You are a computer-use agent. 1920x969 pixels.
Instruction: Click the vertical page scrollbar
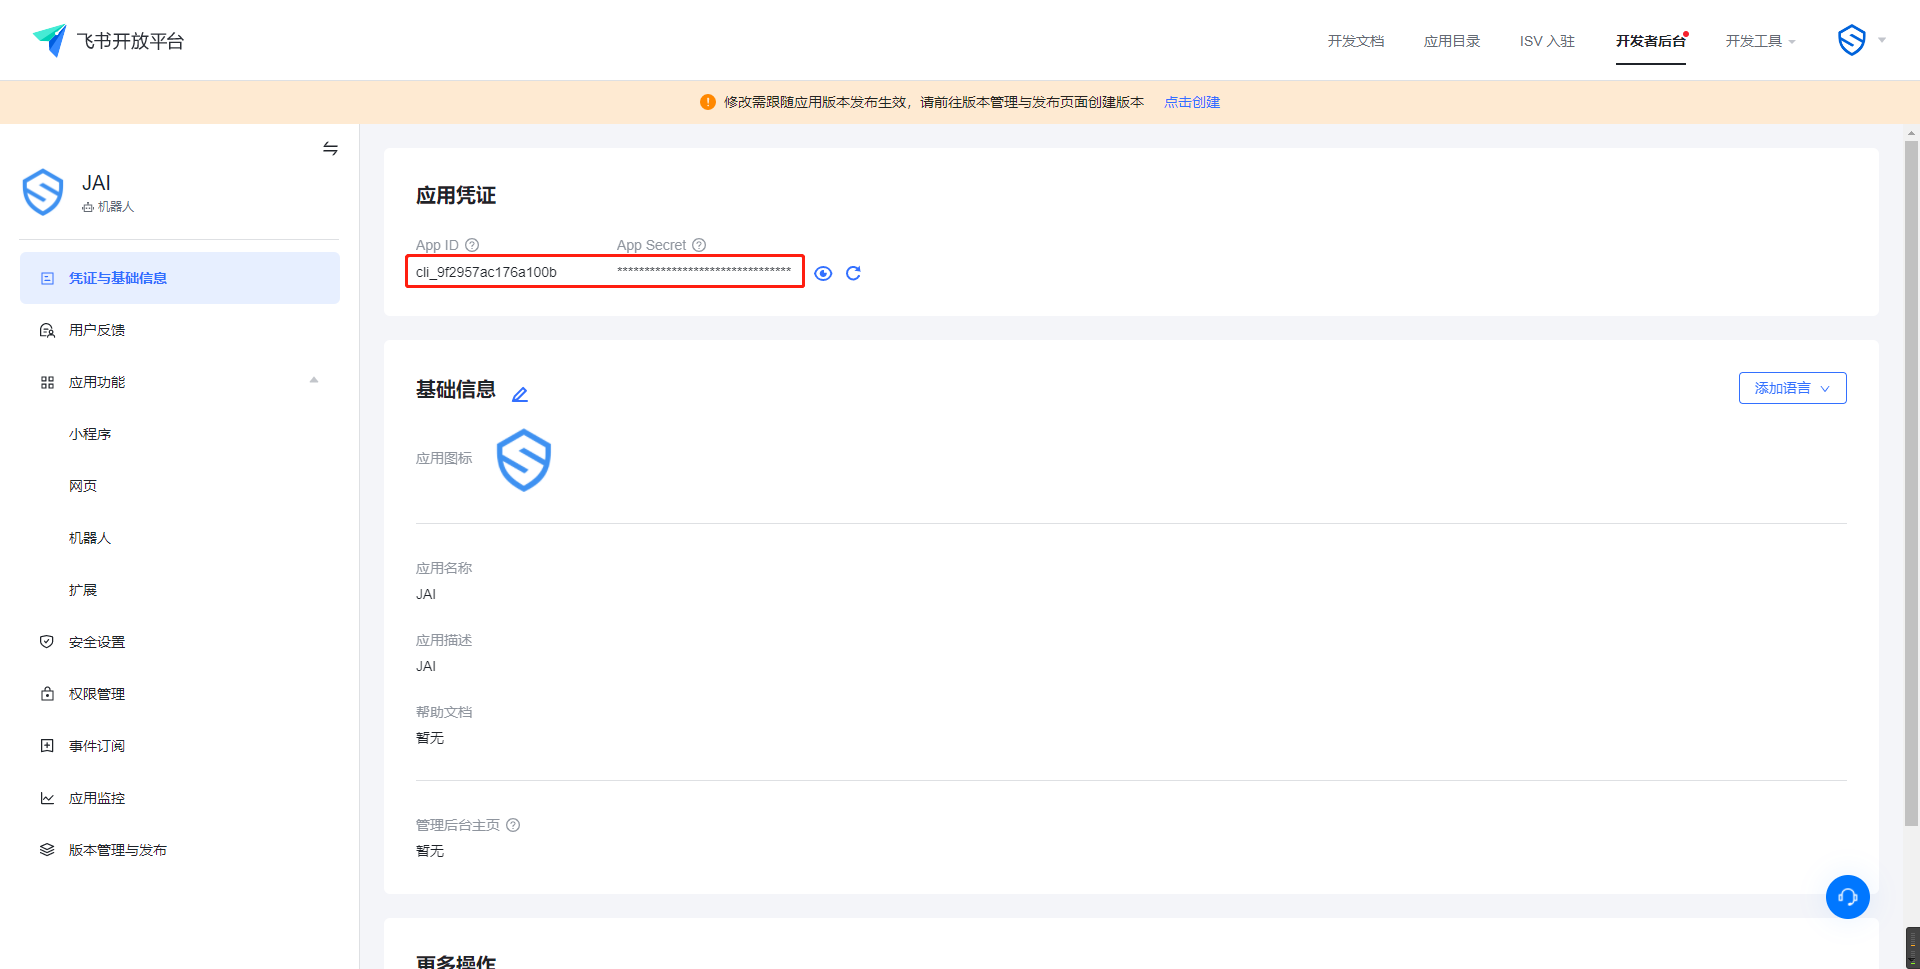(1911, 480)
